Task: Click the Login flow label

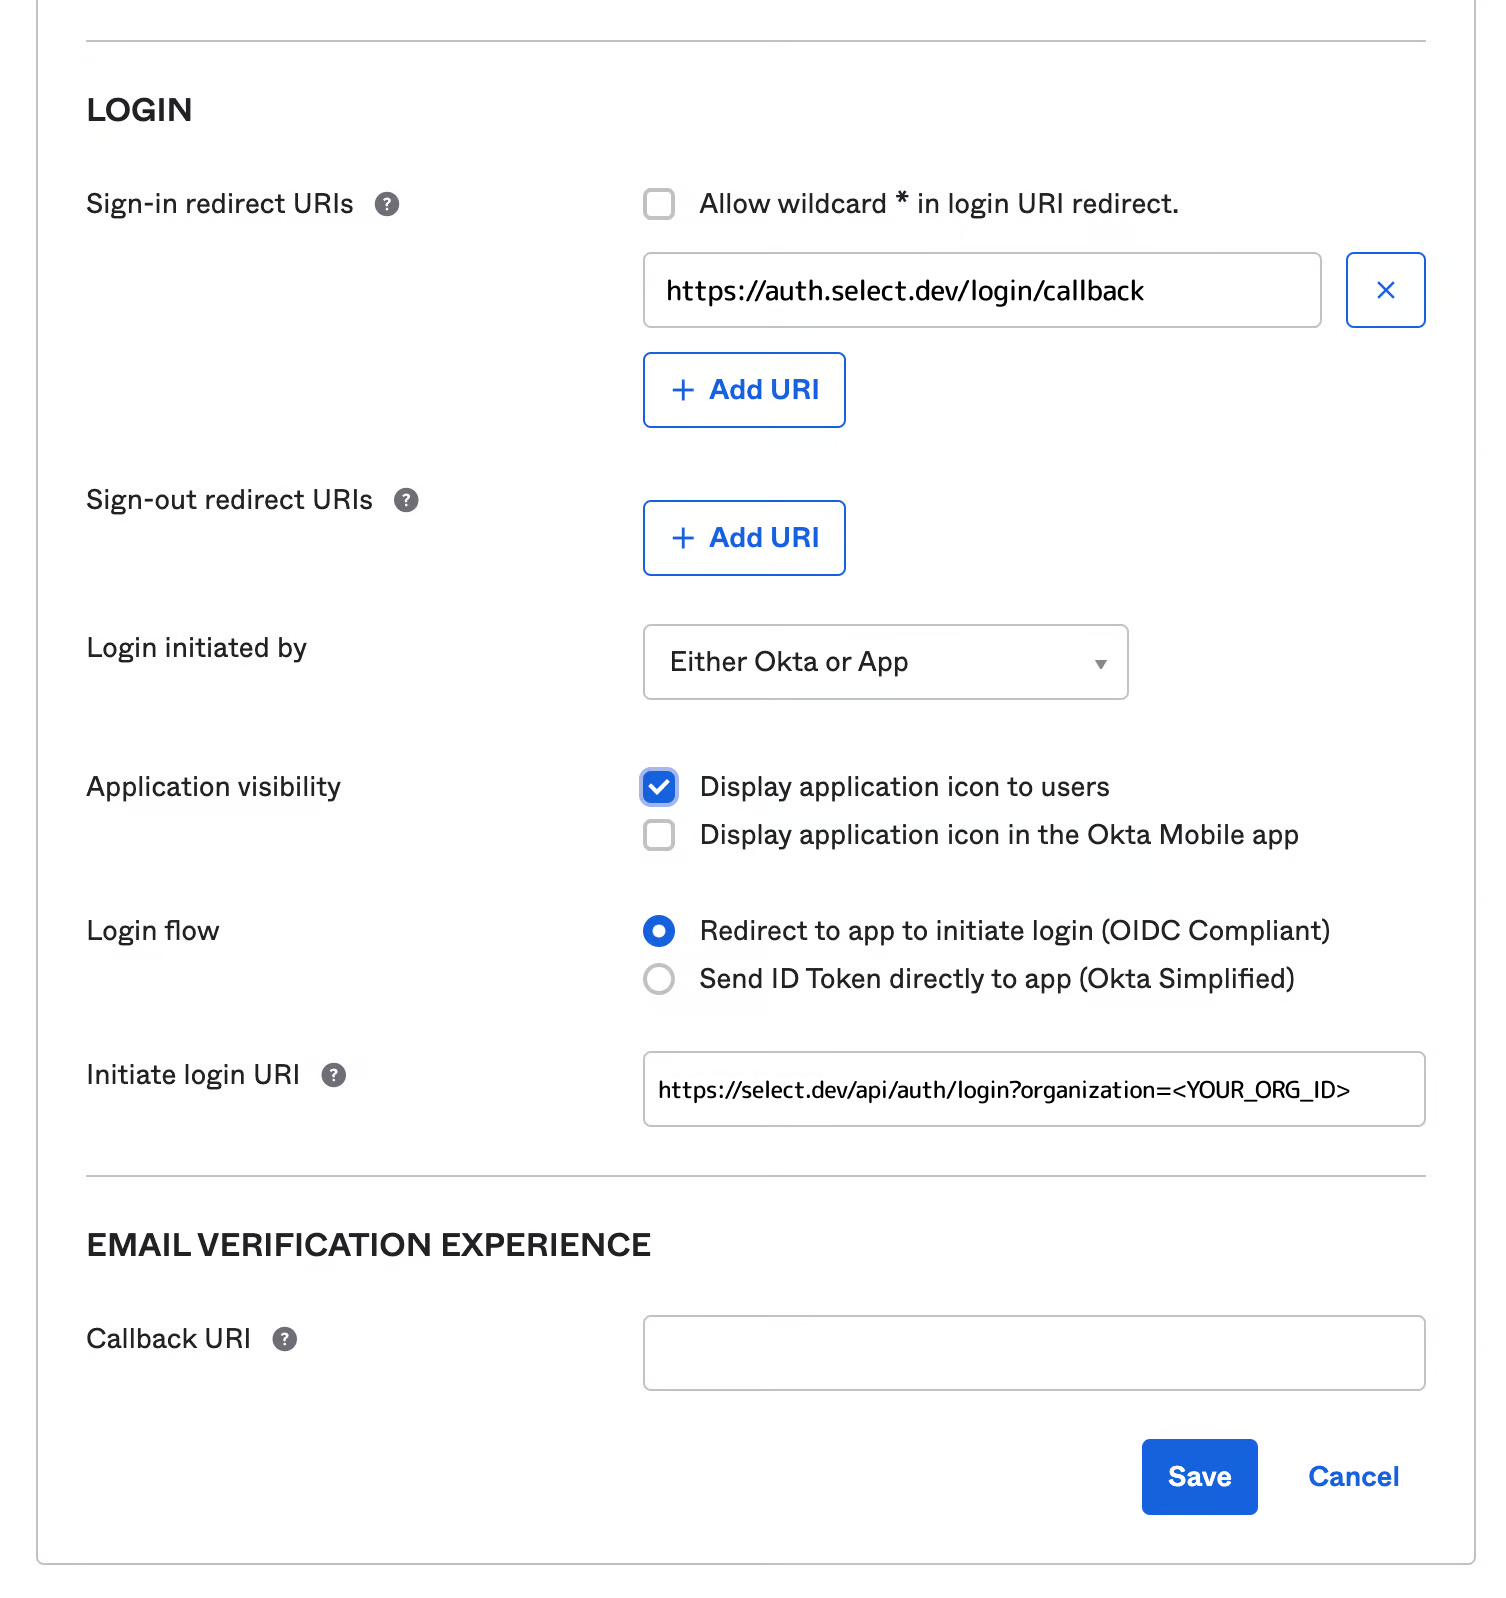Action: coord(153,931)
